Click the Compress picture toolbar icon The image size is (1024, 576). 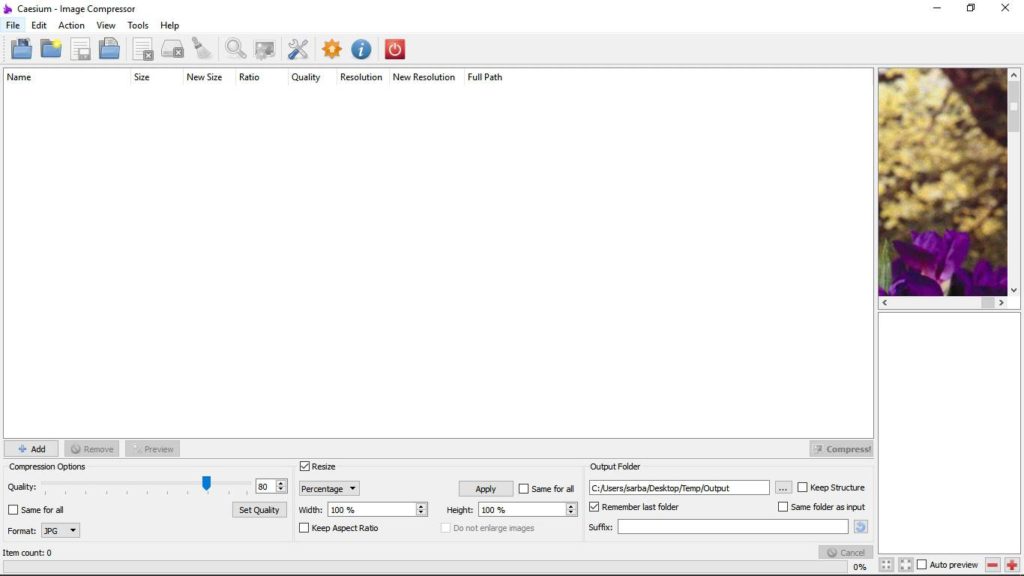[x=264, y=49]
